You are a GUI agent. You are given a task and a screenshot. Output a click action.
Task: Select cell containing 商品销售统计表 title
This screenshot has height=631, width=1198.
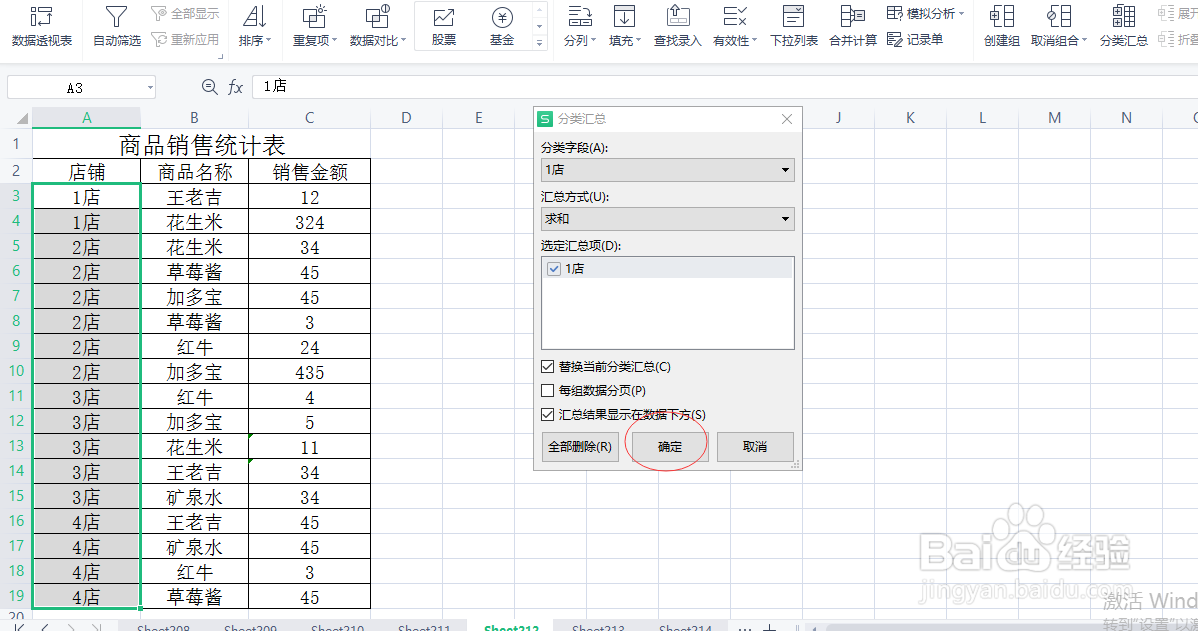(x=202, y=144)
